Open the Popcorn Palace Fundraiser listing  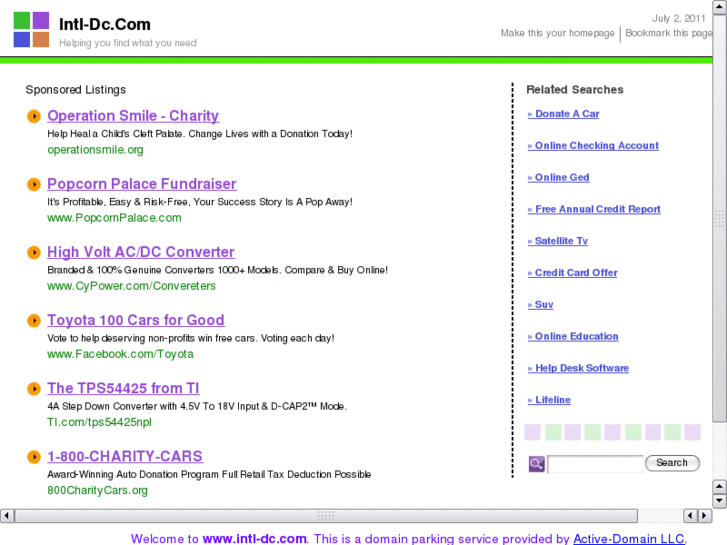[142, 184]
